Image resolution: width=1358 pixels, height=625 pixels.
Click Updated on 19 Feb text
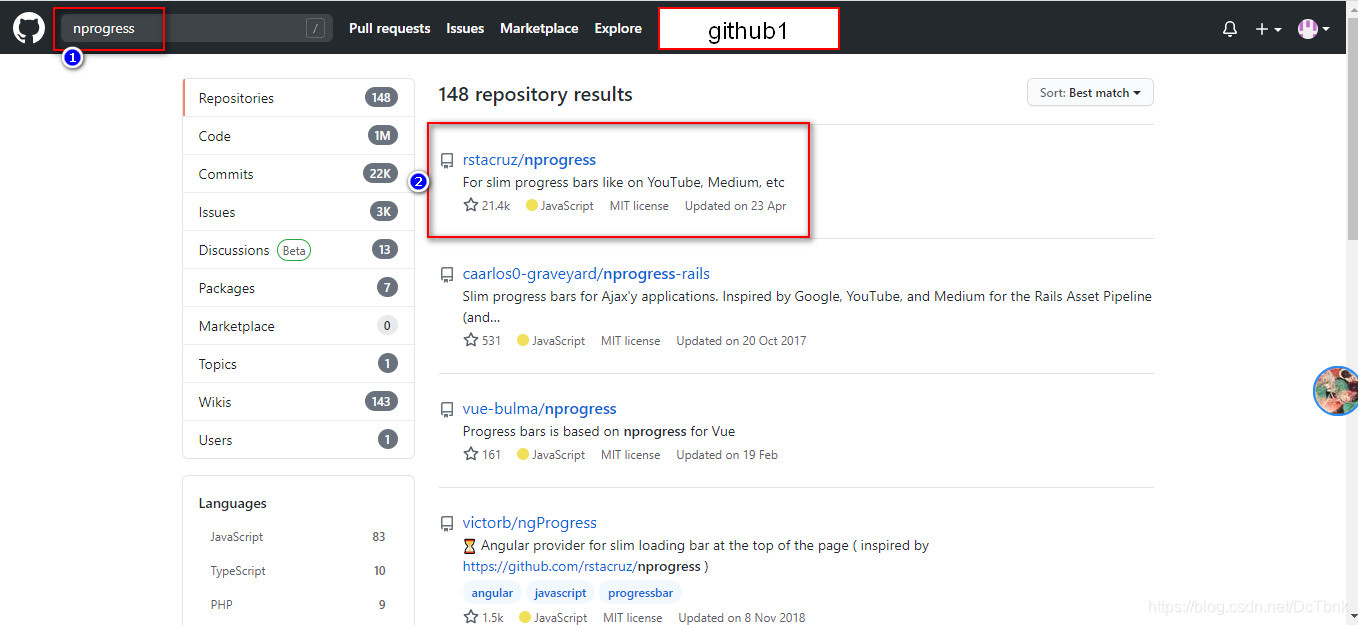tap(727, 455)
